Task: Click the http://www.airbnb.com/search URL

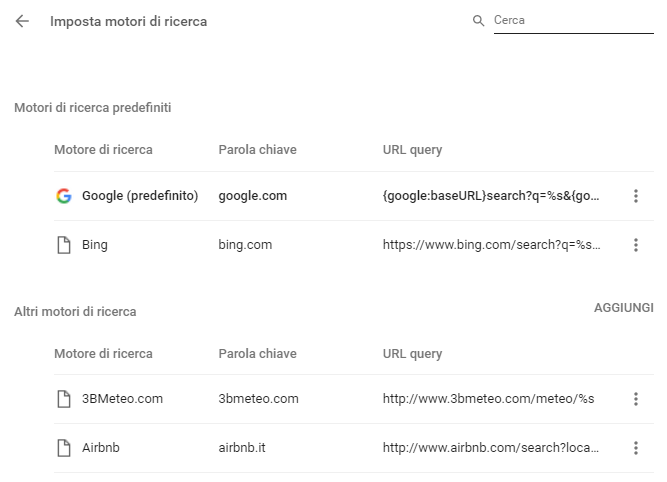Action: [491, 448]
